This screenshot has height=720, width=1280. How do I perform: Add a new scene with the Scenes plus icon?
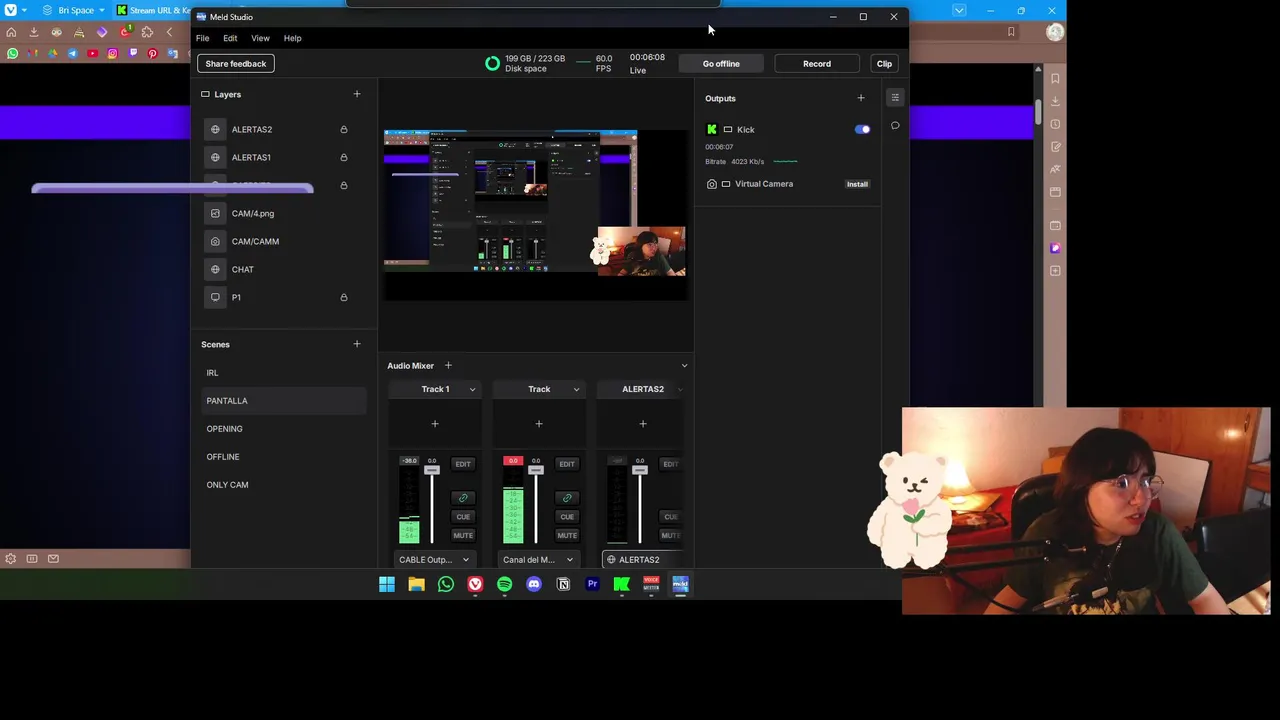(x=356, y=344)
